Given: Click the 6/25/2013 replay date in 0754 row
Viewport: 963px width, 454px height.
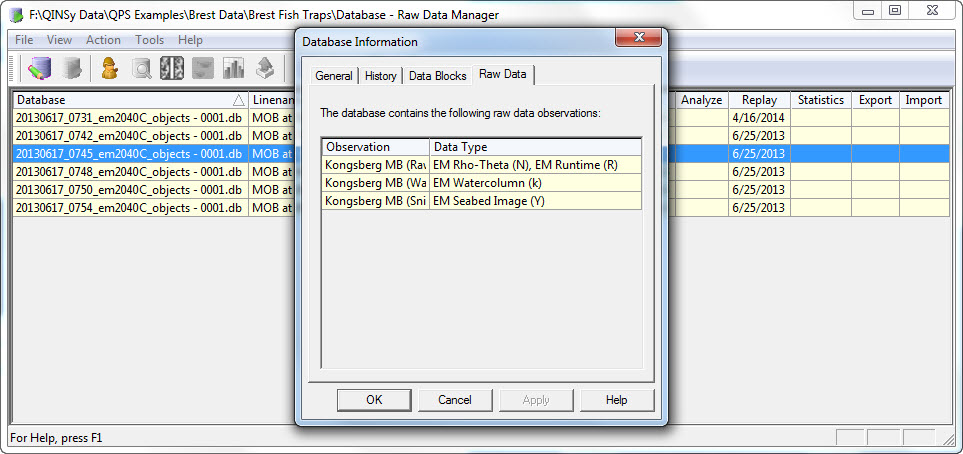Looking at the screenshot, I should pos(759,208).
